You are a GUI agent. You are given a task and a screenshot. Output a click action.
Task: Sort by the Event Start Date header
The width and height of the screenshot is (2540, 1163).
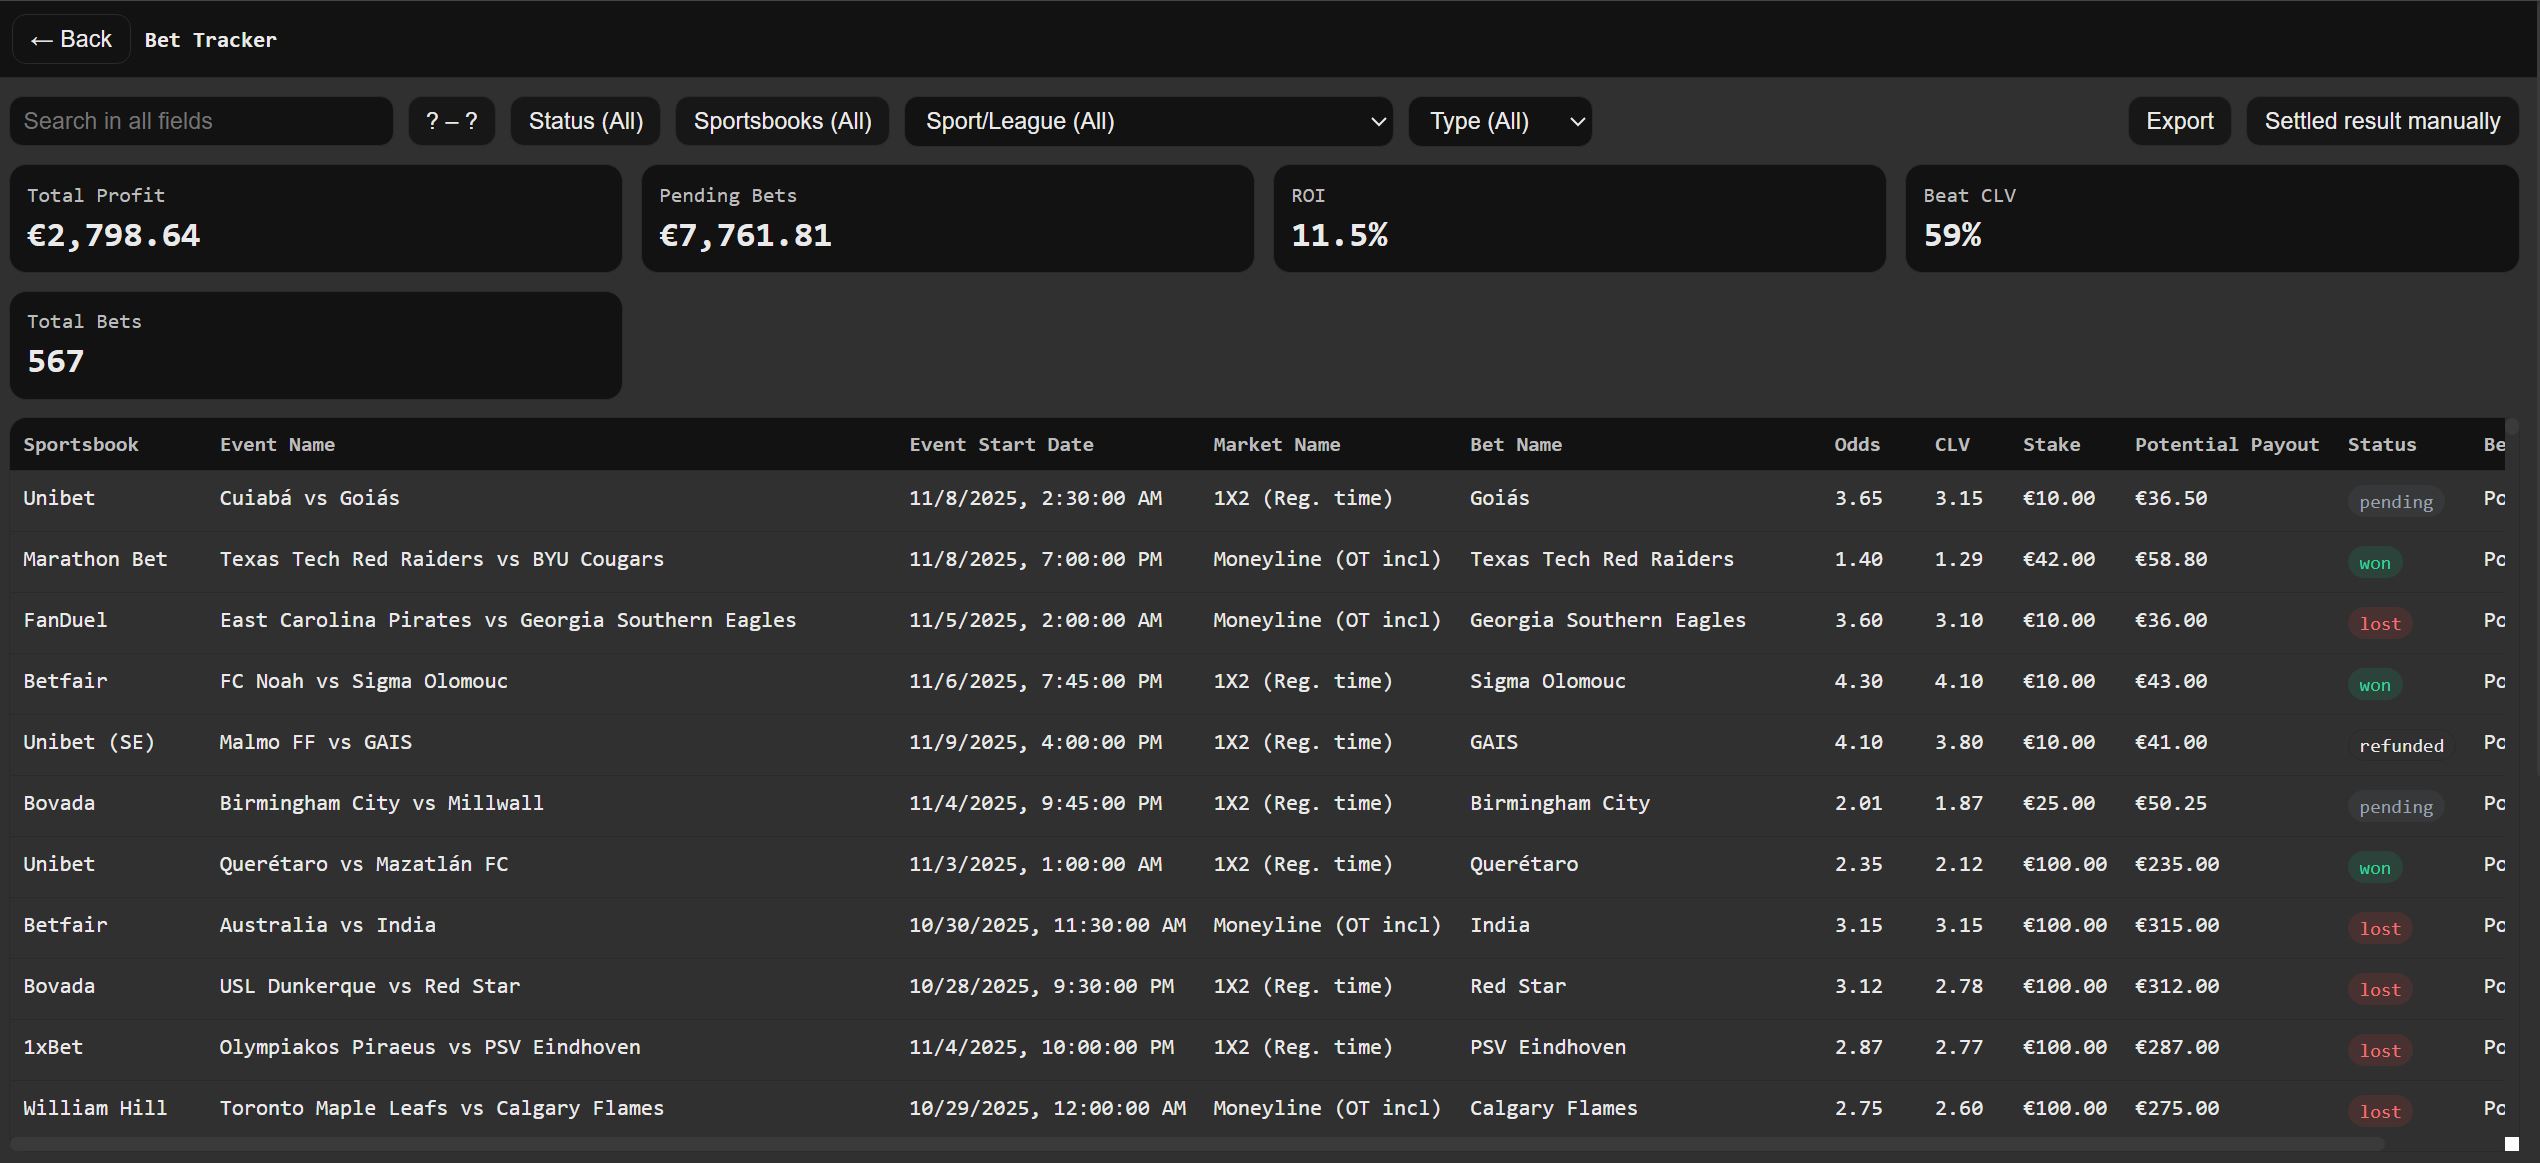pyautogui.click(x=1000, y=445)
